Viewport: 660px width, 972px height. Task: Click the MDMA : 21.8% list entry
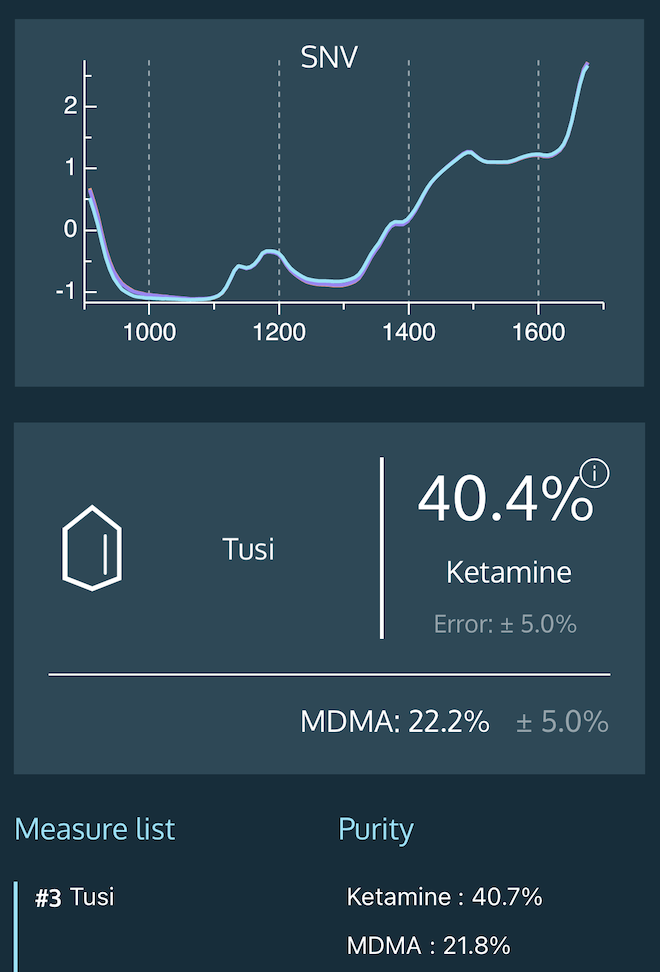tap(428, 945)
